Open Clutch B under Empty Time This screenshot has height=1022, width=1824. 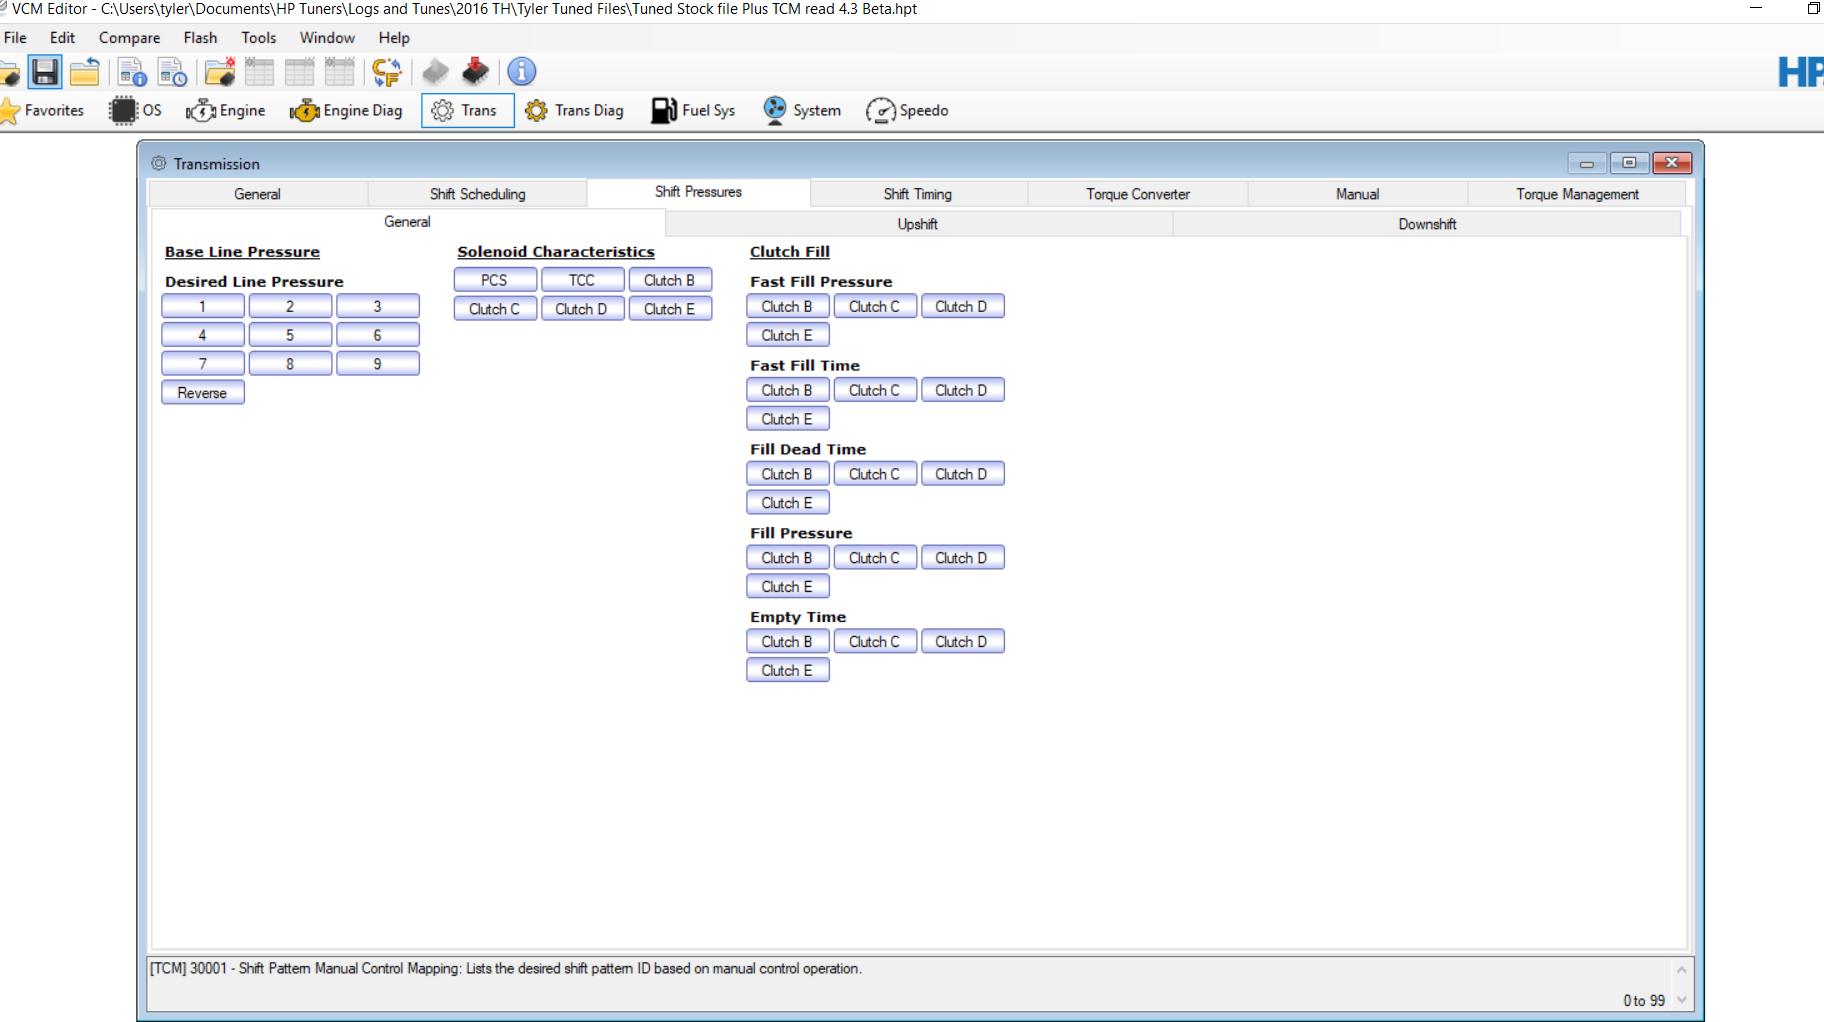(787, 642)
